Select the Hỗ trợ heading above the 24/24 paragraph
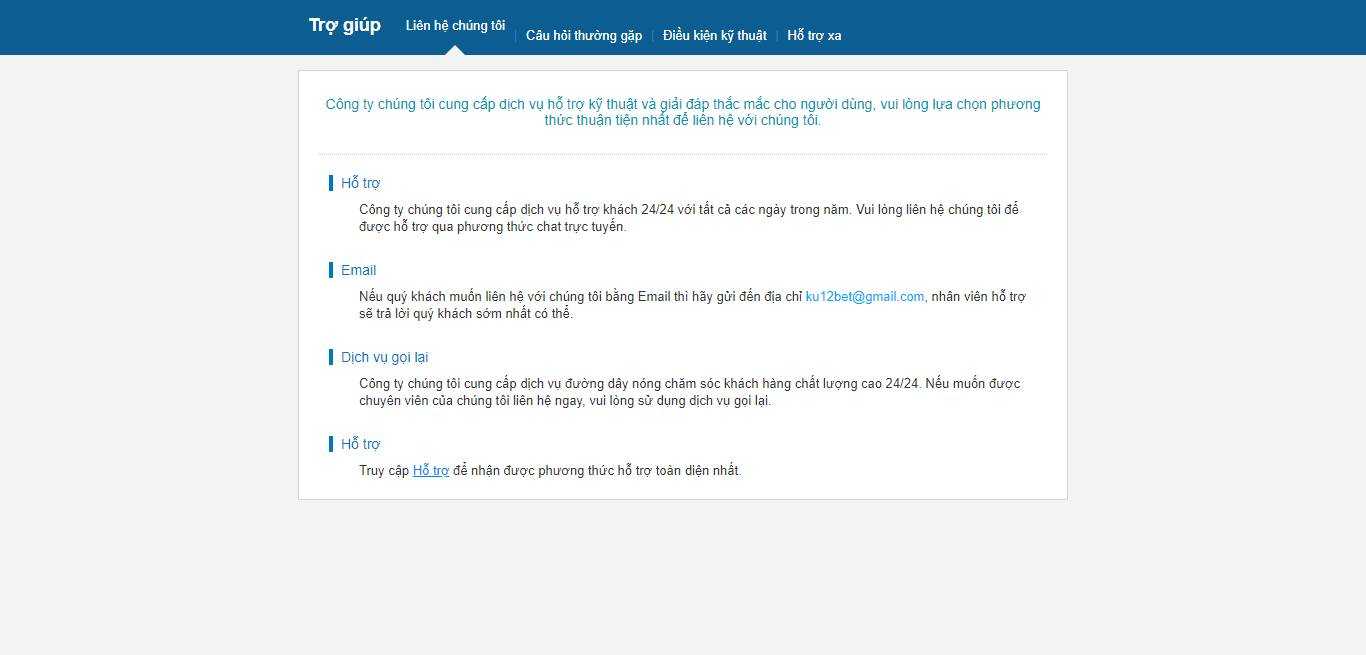1366x655 pixels. [360, 183]
